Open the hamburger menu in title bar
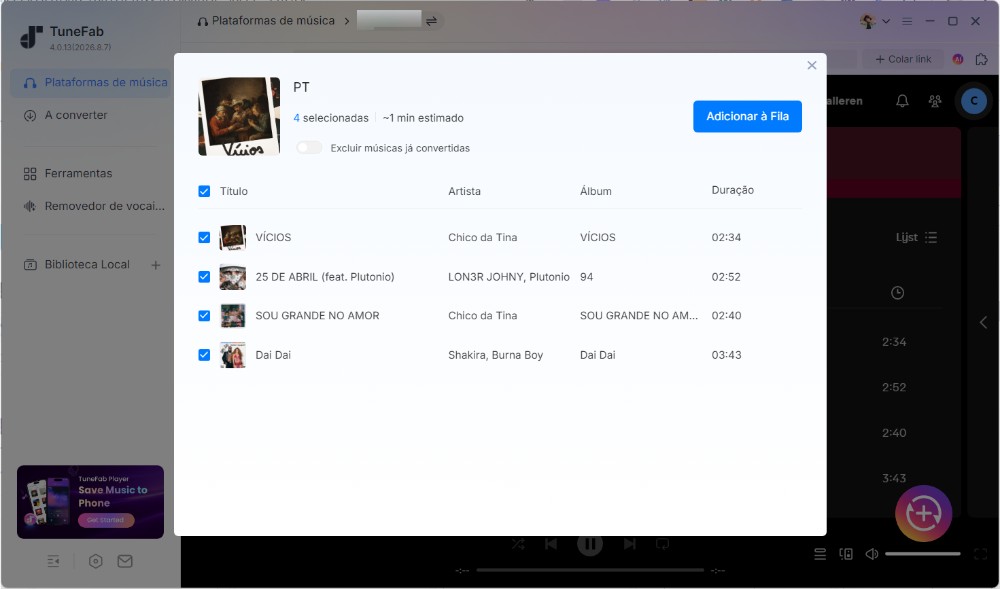The height and width of the screenshot is (589, 1000). 907,21
